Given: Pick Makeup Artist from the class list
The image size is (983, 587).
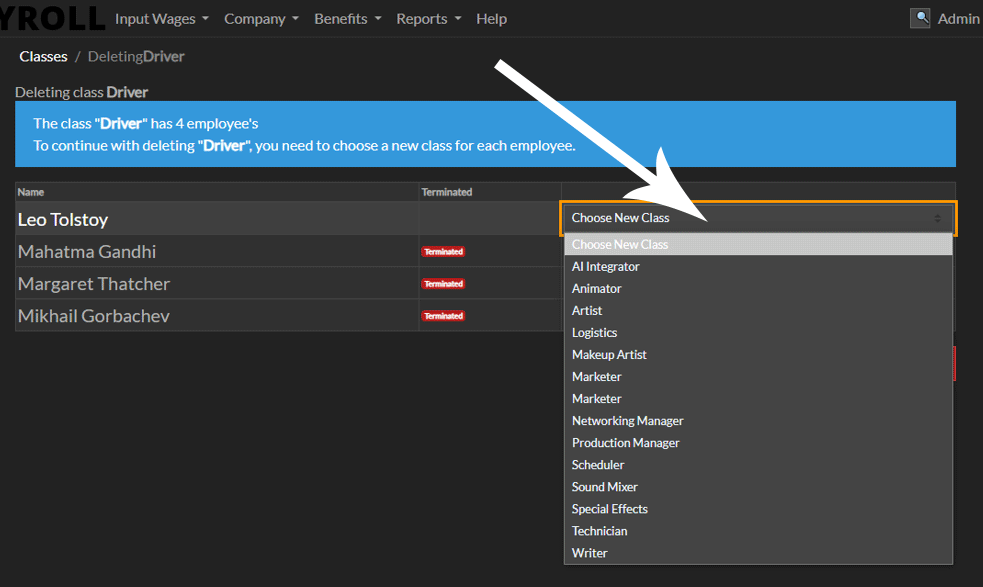Looking at the screenshot, I should pyautogui.click(x=608, y=354).
